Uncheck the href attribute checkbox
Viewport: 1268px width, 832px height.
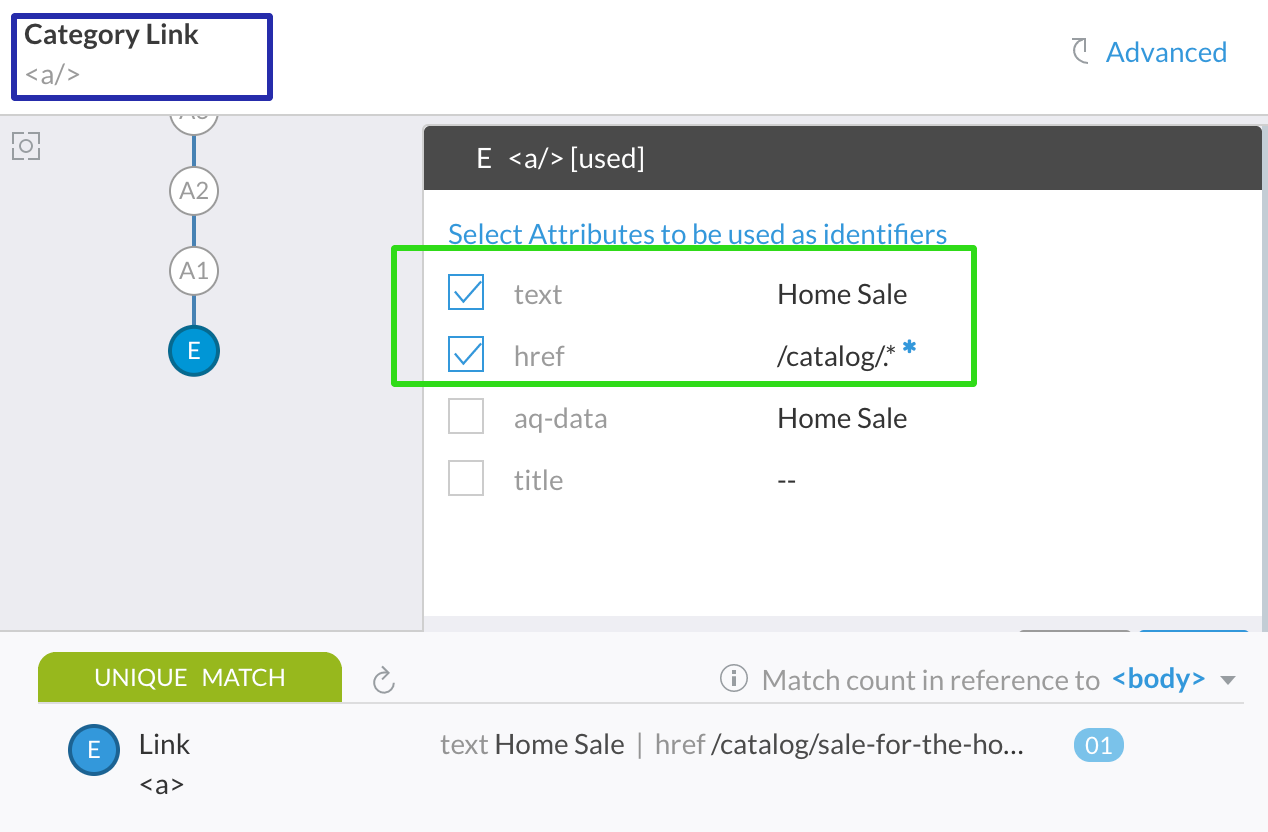pyautogui.click(x=466, y=354)
